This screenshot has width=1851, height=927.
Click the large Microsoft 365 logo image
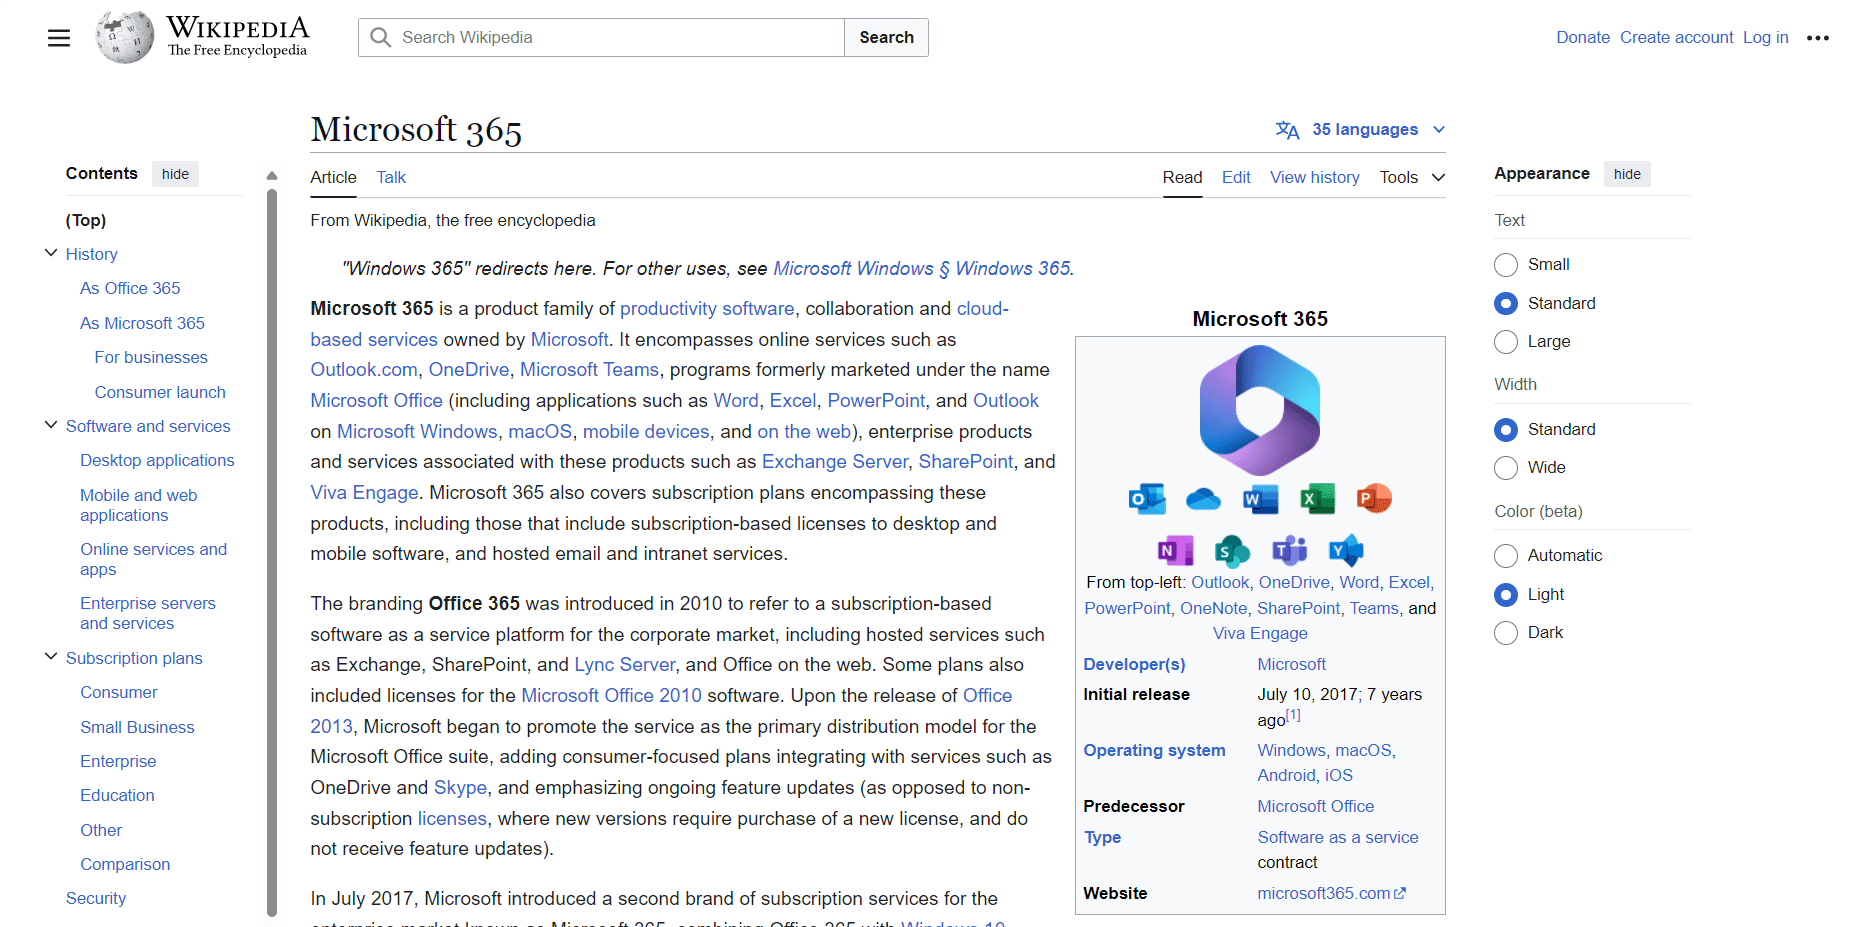click(1259, 410)
